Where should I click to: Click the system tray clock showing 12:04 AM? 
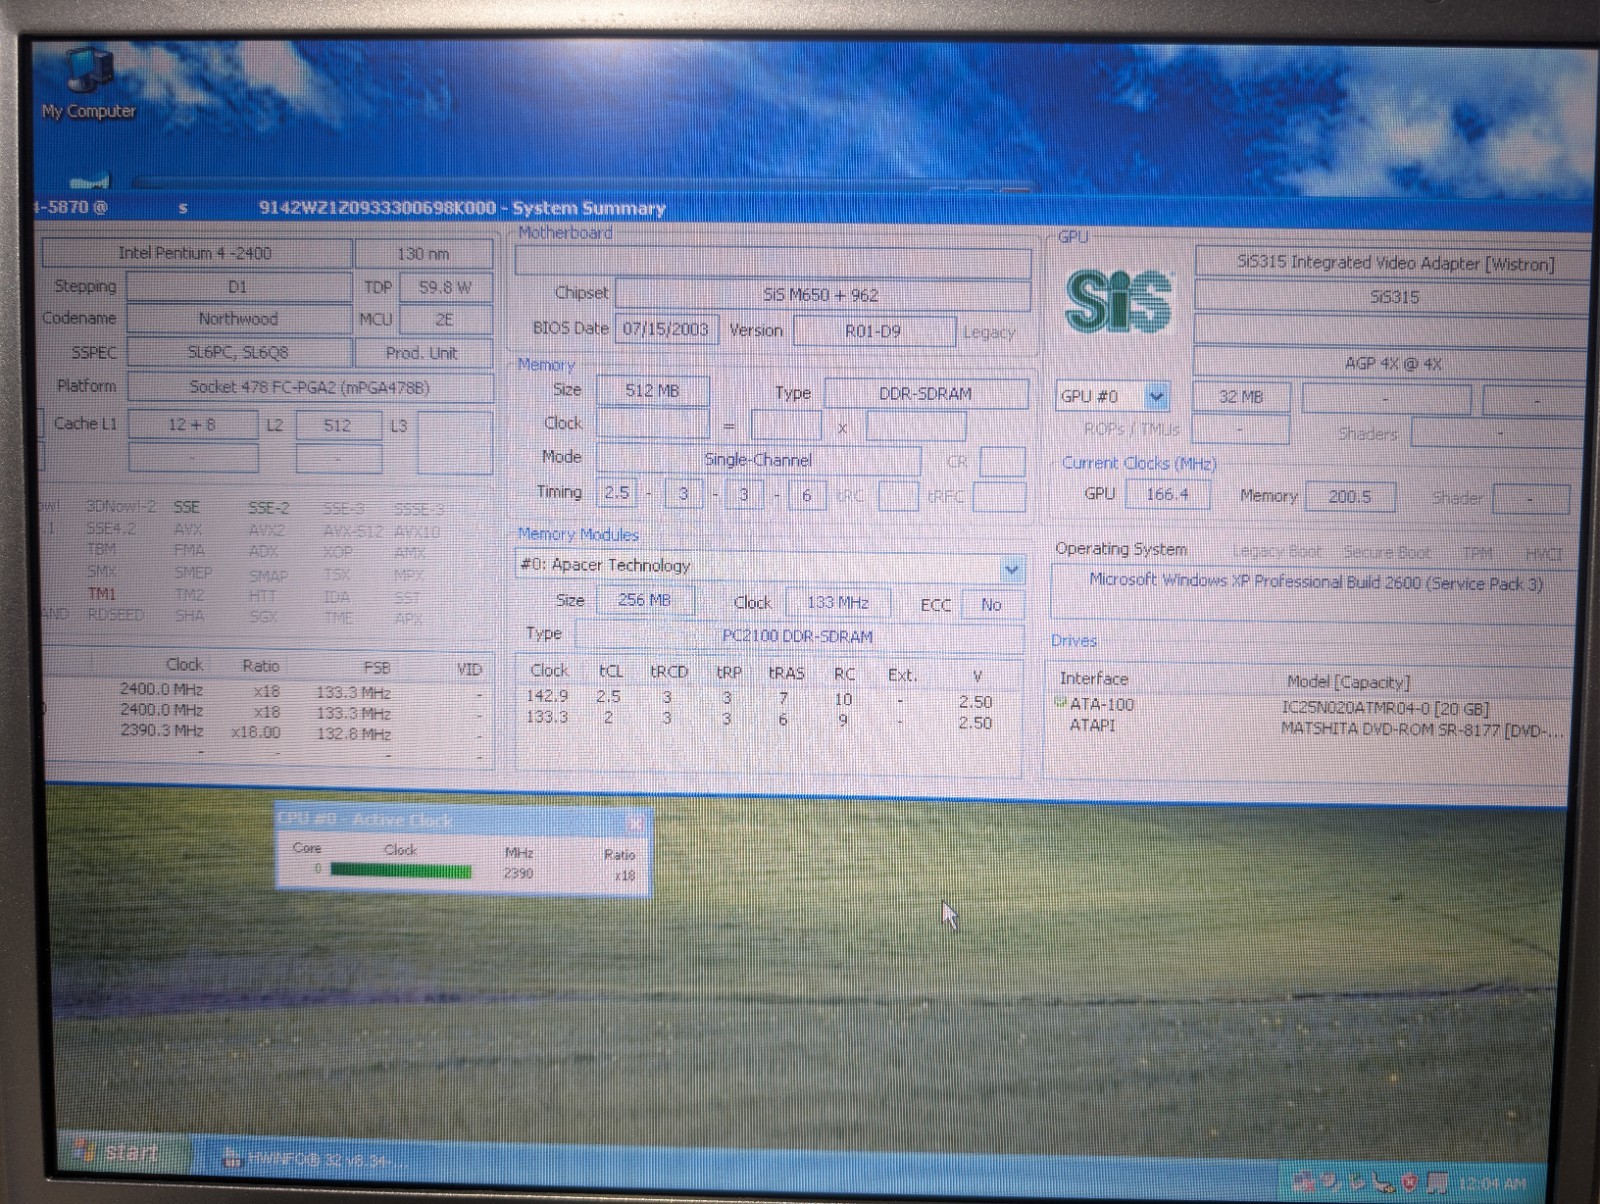point(1493,1184)
